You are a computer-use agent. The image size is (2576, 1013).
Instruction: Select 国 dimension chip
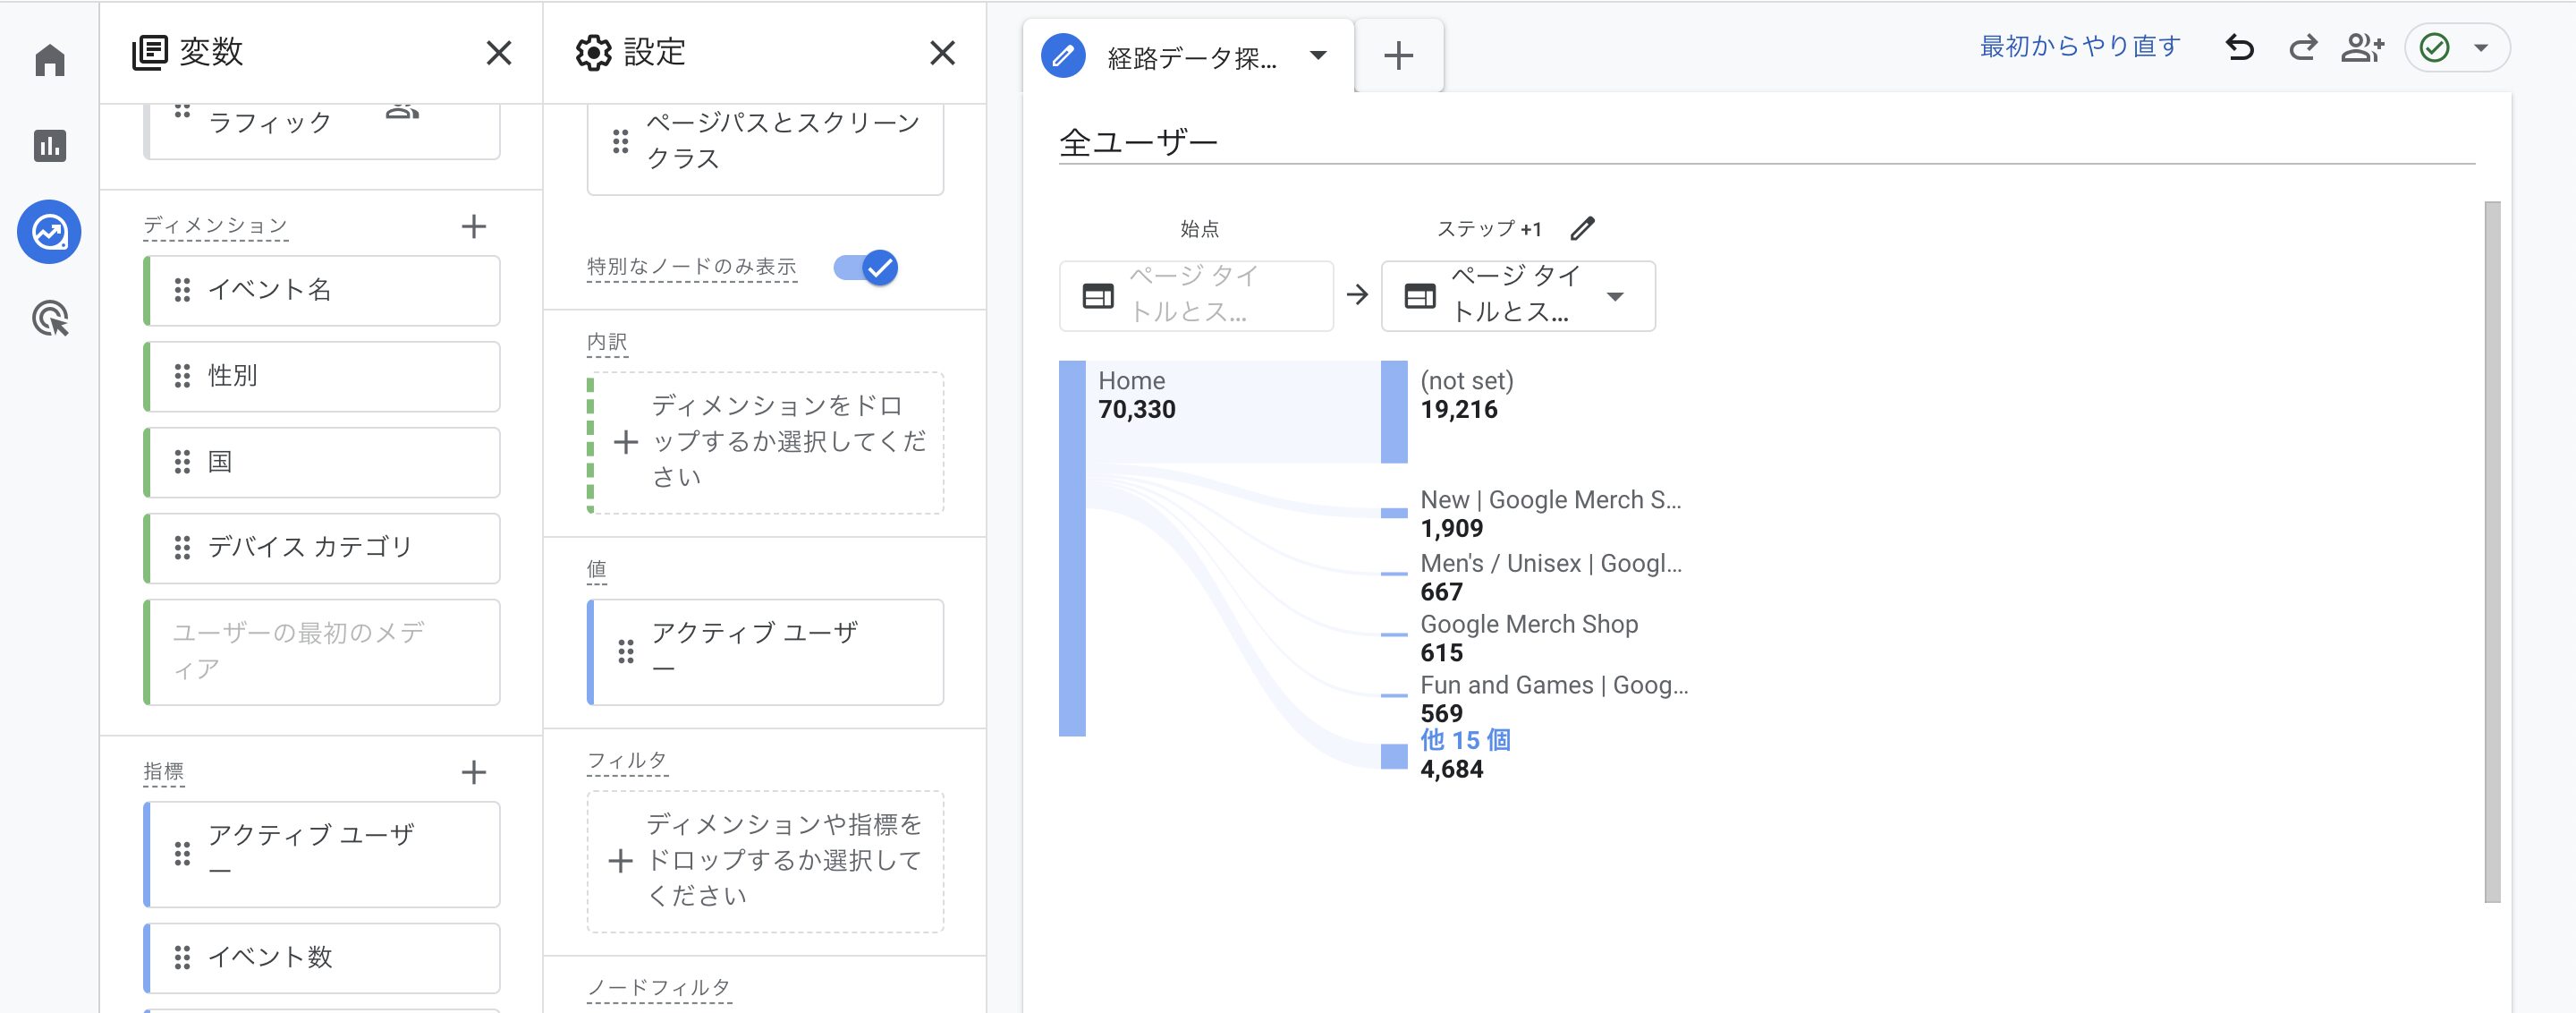click(322, 462)
